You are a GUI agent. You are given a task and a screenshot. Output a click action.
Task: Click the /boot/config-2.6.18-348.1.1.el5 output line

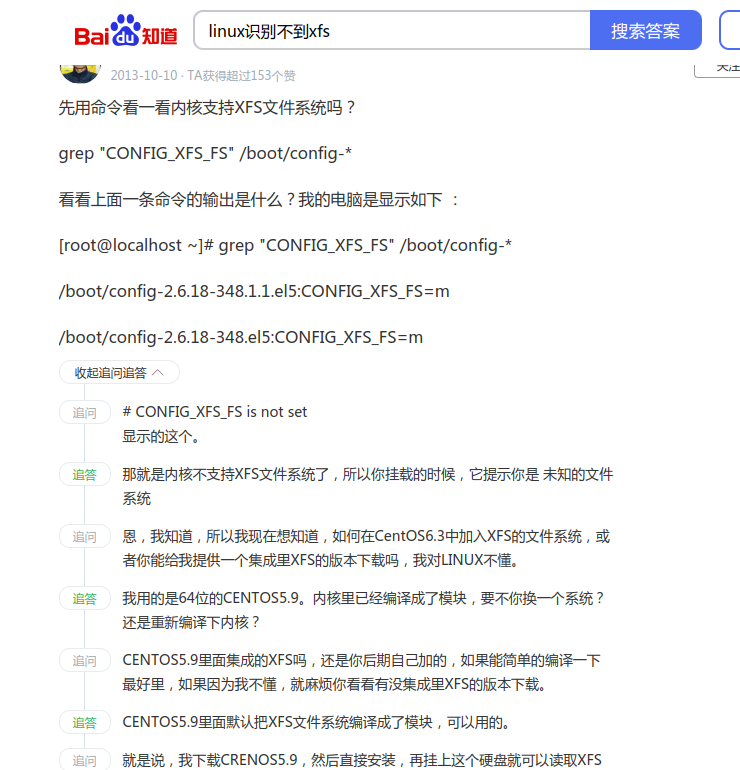point(254,291)
